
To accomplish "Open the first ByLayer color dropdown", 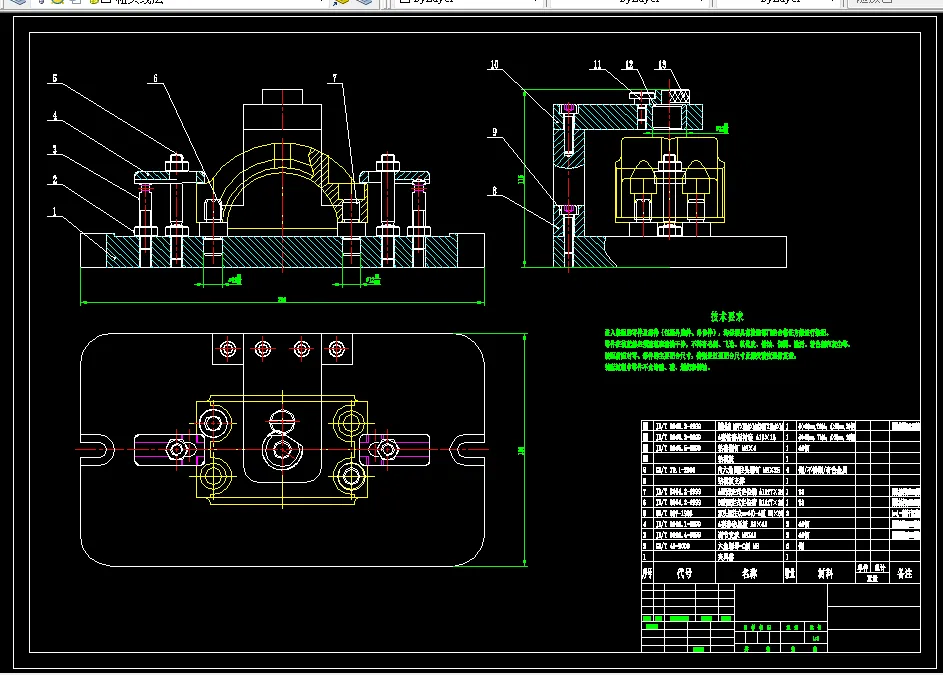I will pyautogui.click(x=535, y=3).
